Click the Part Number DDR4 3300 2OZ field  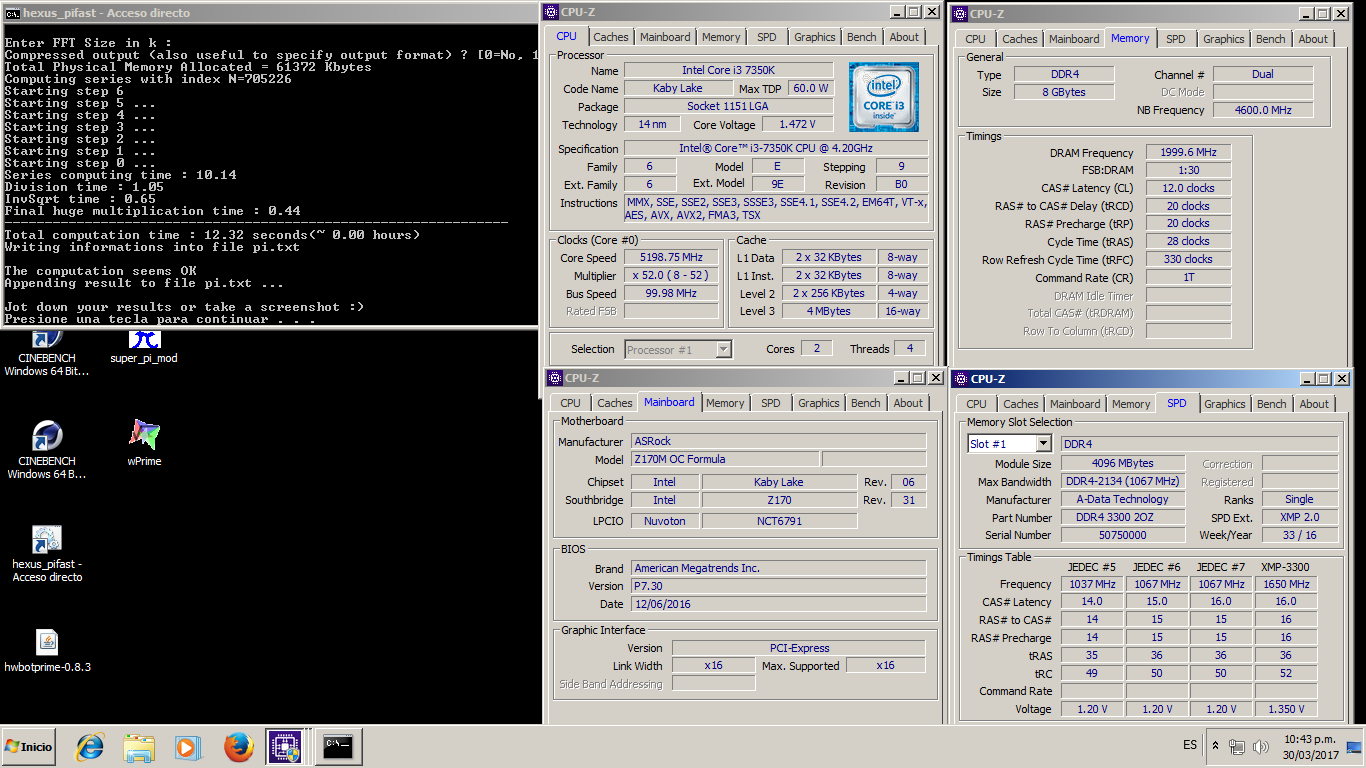pos(1122,517)
